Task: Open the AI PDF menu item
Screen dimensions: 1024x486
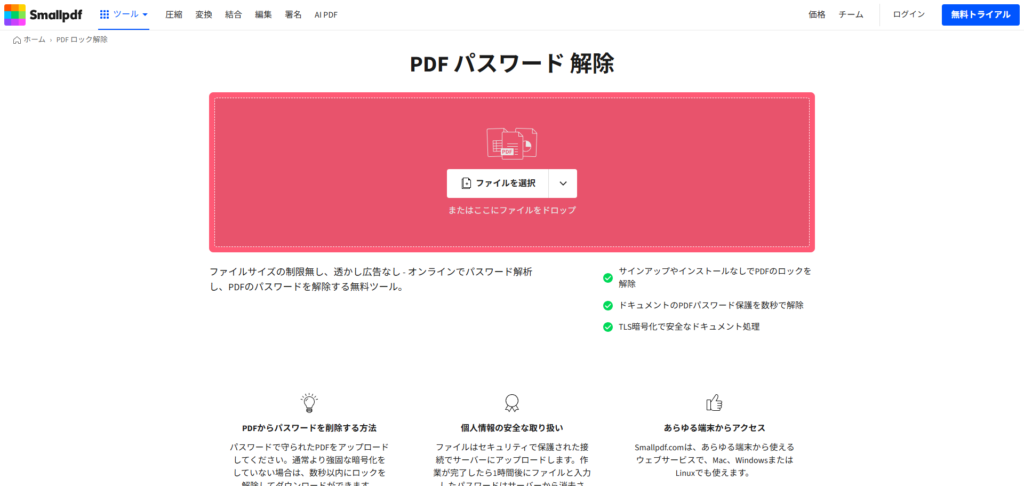Action: (x=326, y=14)
